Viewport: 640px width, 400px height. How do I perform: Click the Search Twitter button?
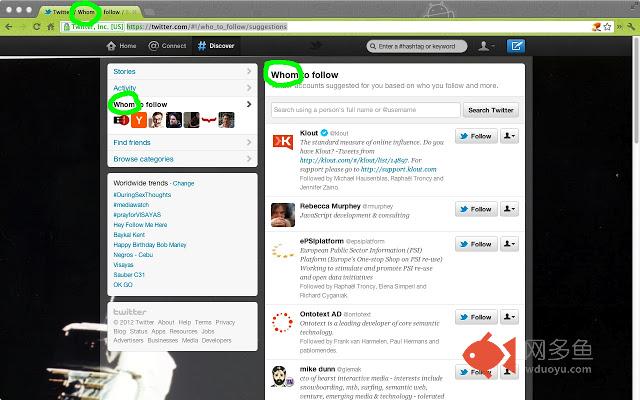click(x=491, y=110)
